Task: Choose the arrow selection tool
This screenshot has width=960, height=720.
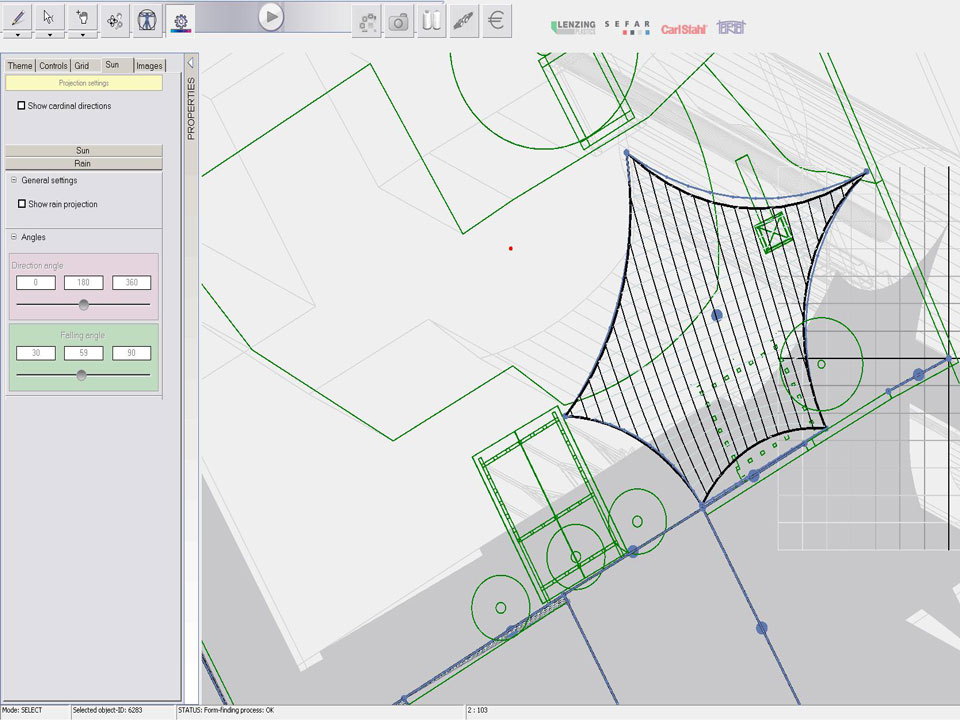Action: pyautogui.click(x=50, y=16)
